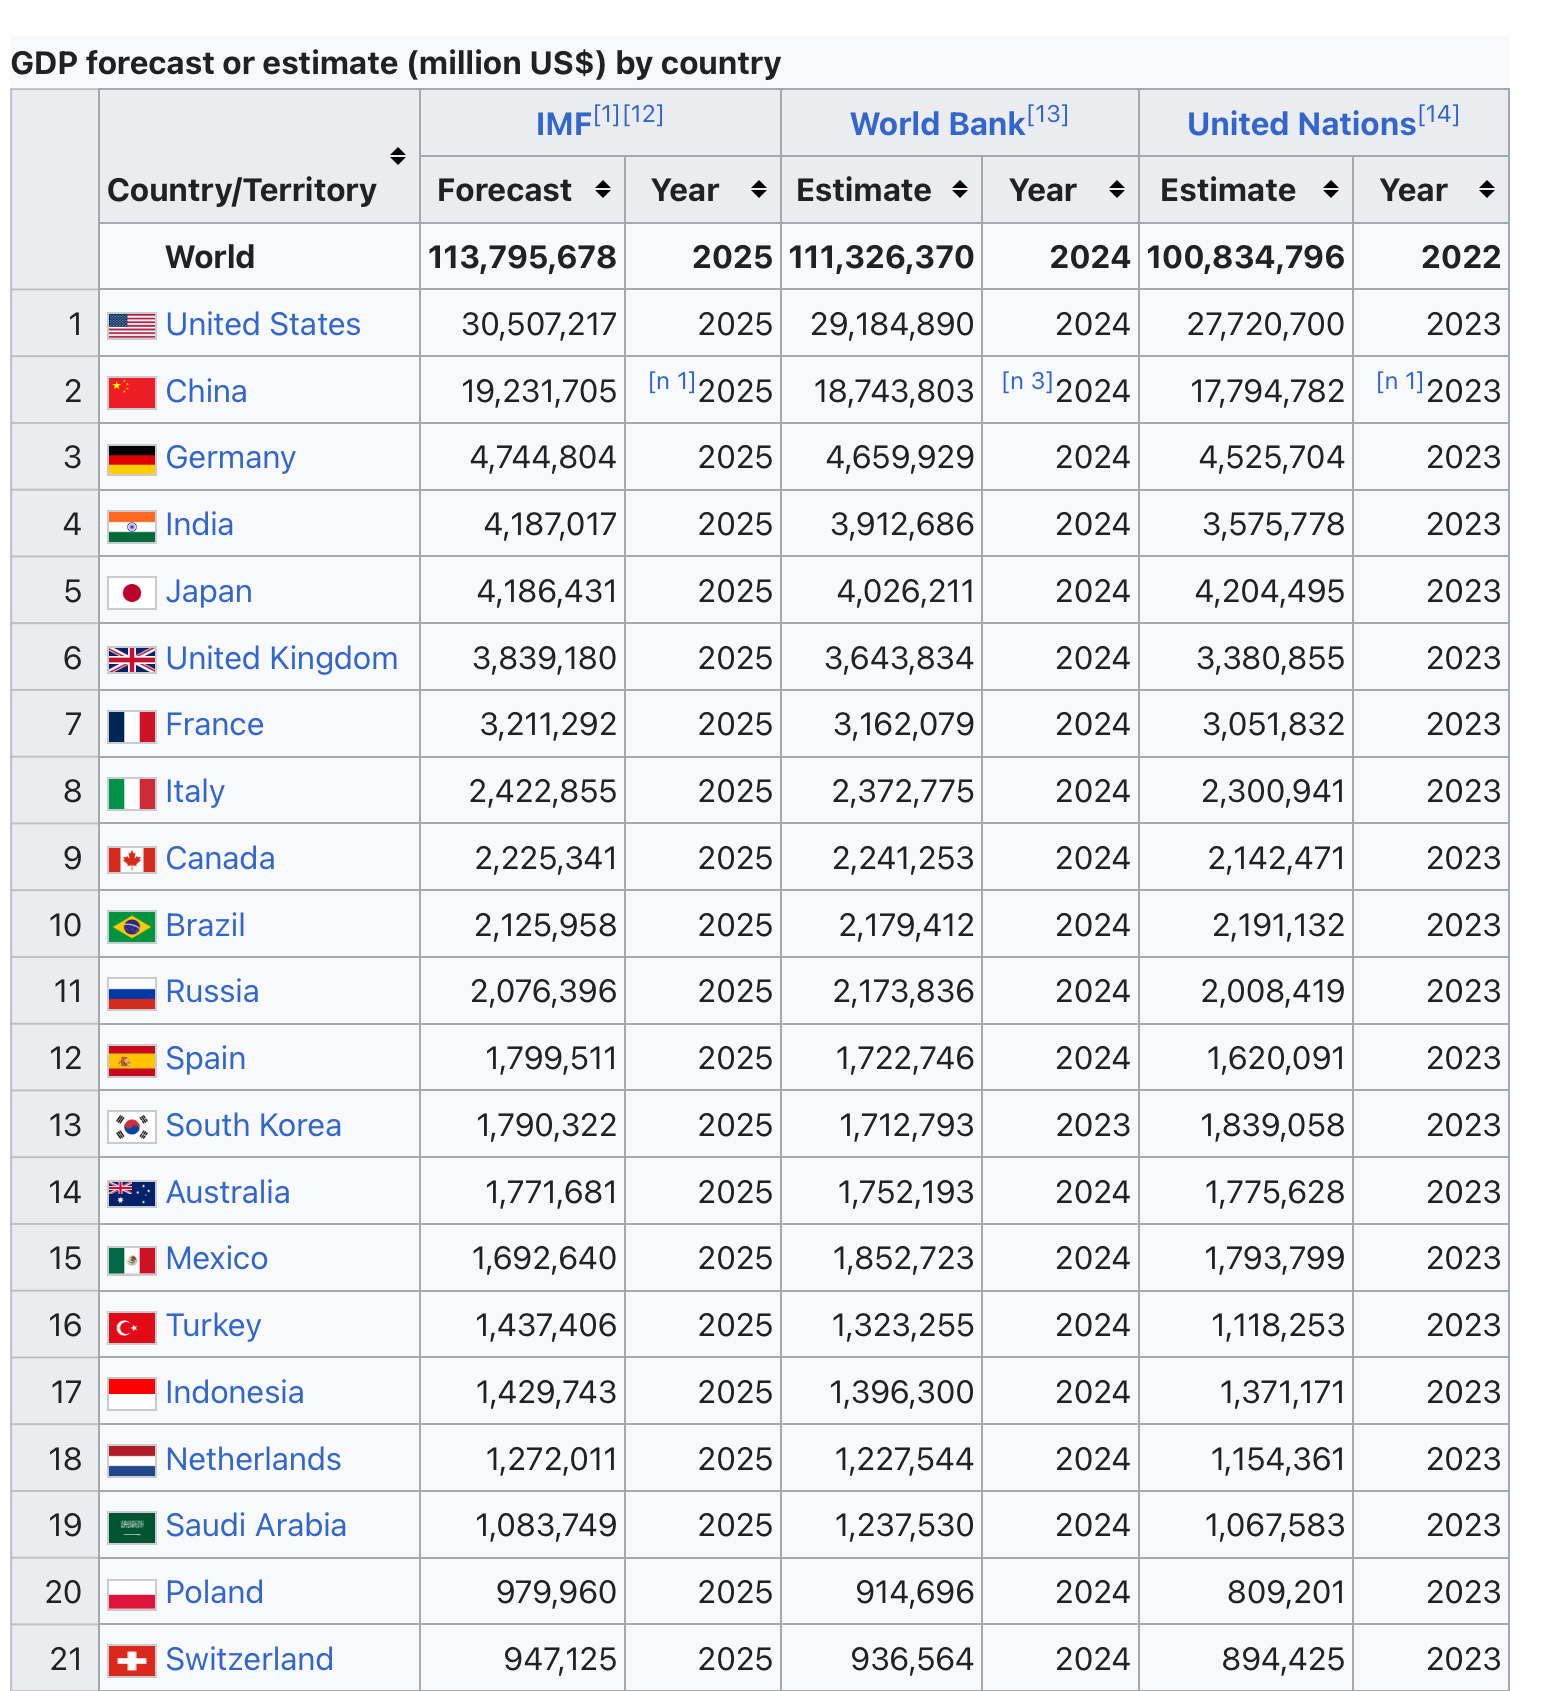Go to the Brazil article link
This screenshot has width=1543, height=1691.
[206, 926]
